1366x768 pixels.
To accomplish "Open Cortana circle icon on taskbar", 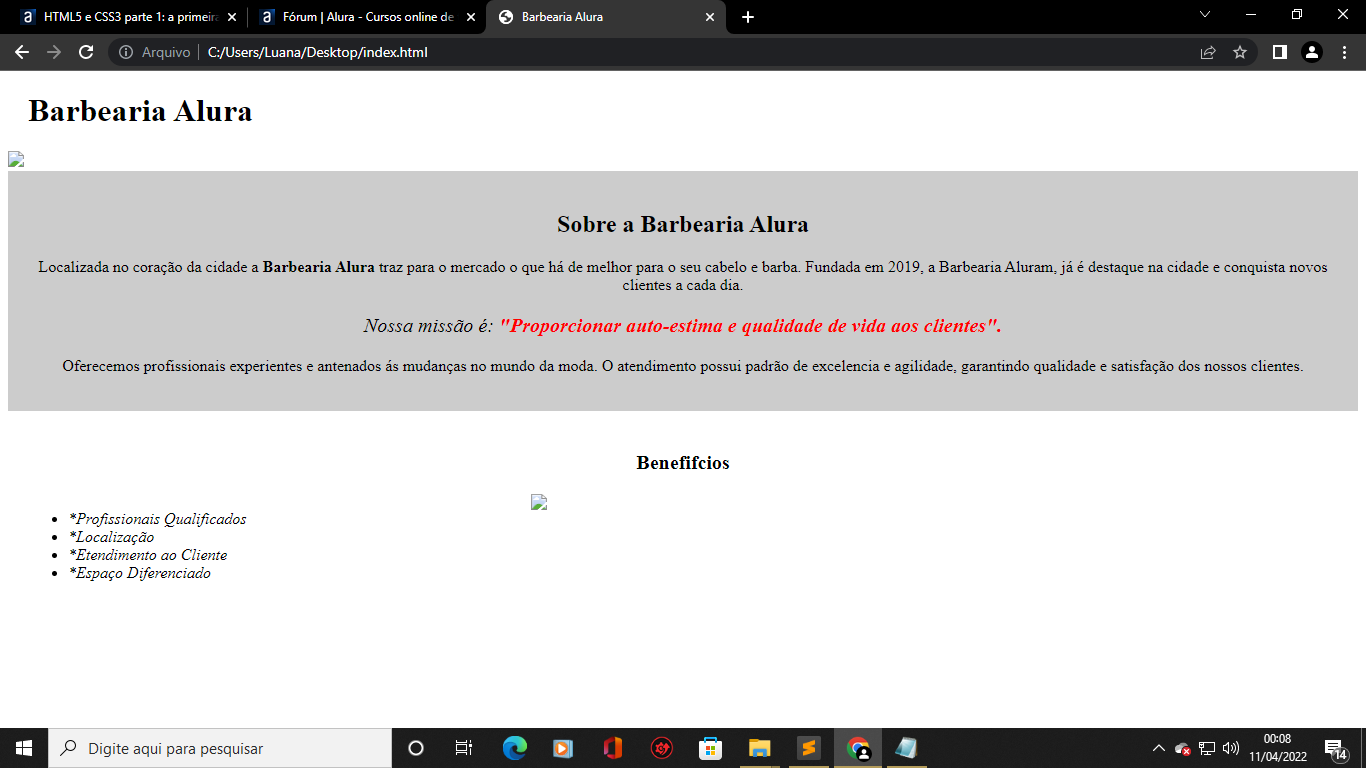I will point(416,748).
